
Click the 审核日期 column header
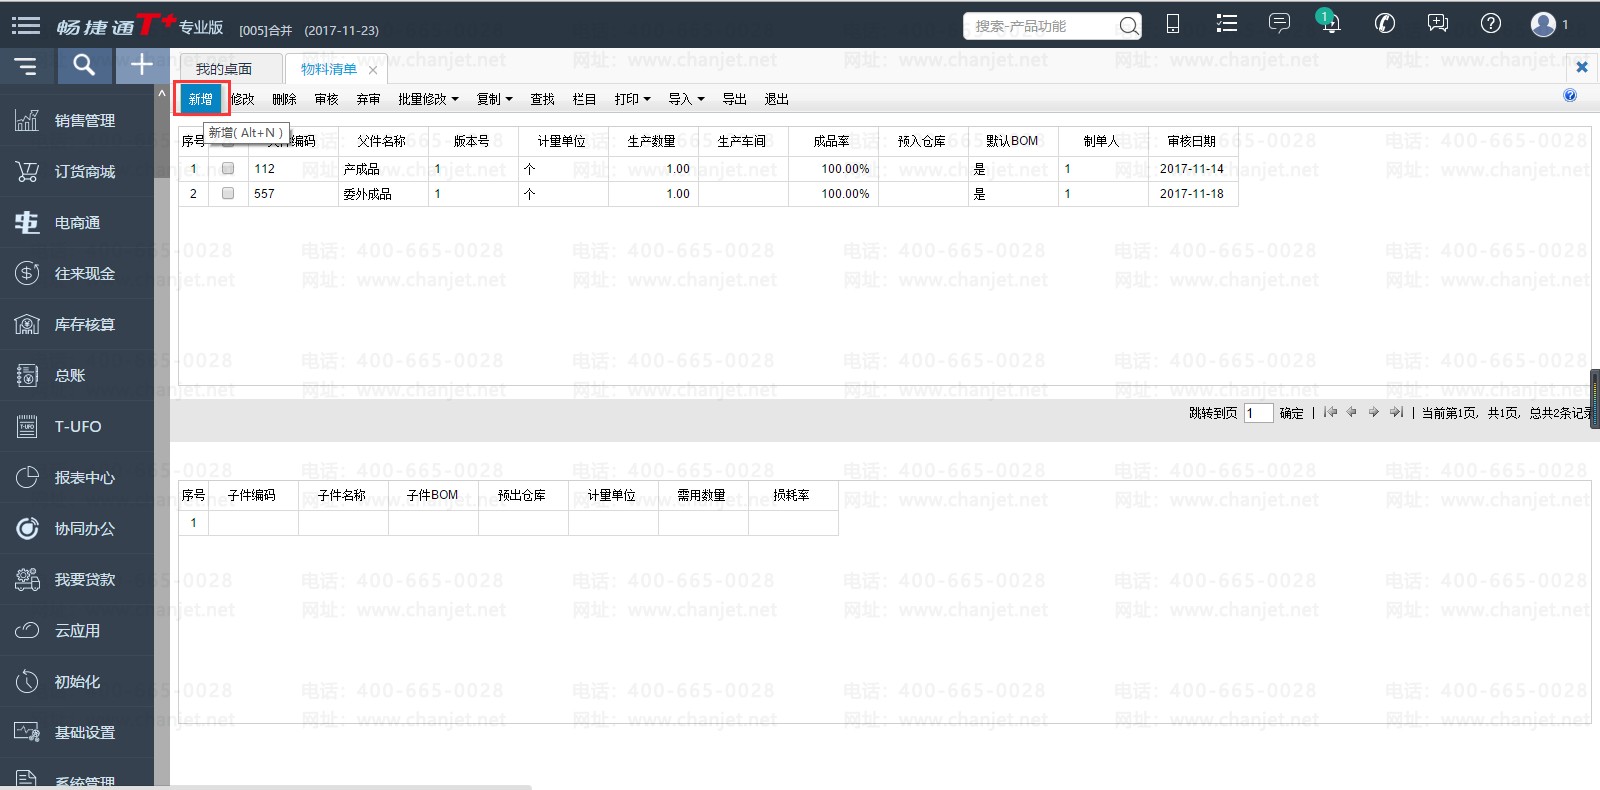point(1193,141)
